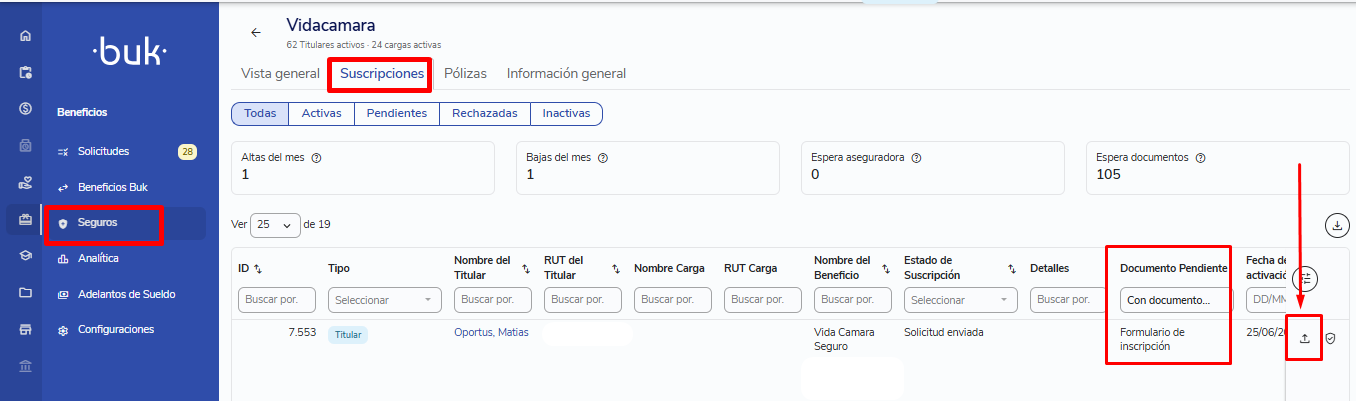Click the Nombre Carga search field
This screenshot has height=401, width=1356.
coord(673,300)
